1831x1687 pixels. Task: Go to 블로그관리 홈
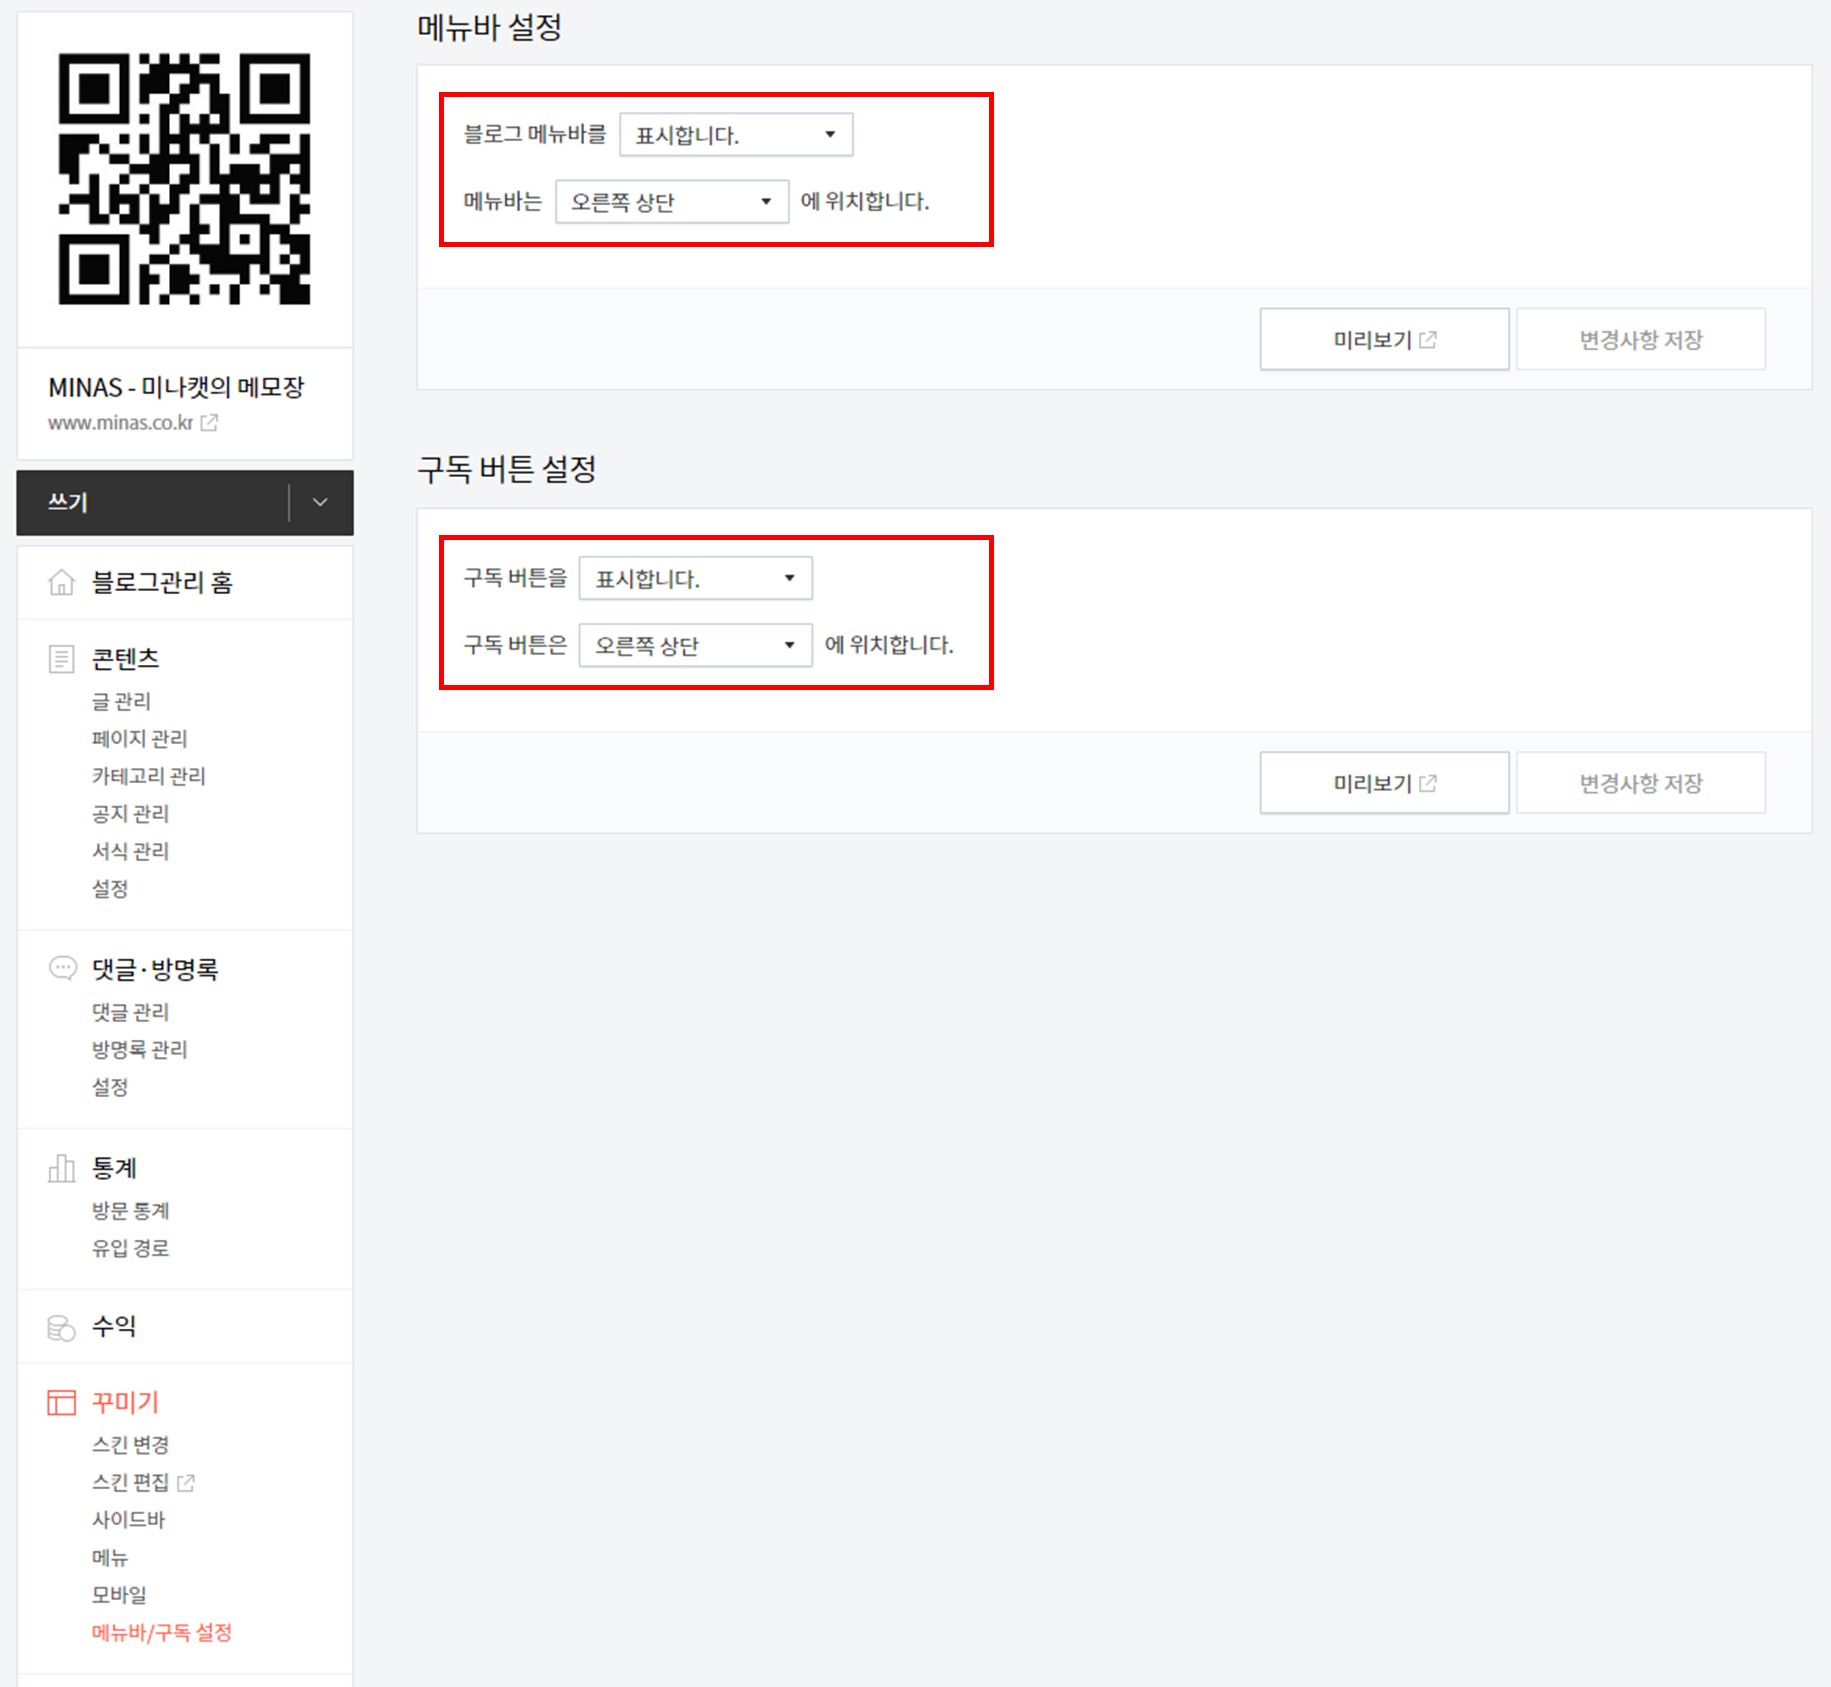coord(162,582)
